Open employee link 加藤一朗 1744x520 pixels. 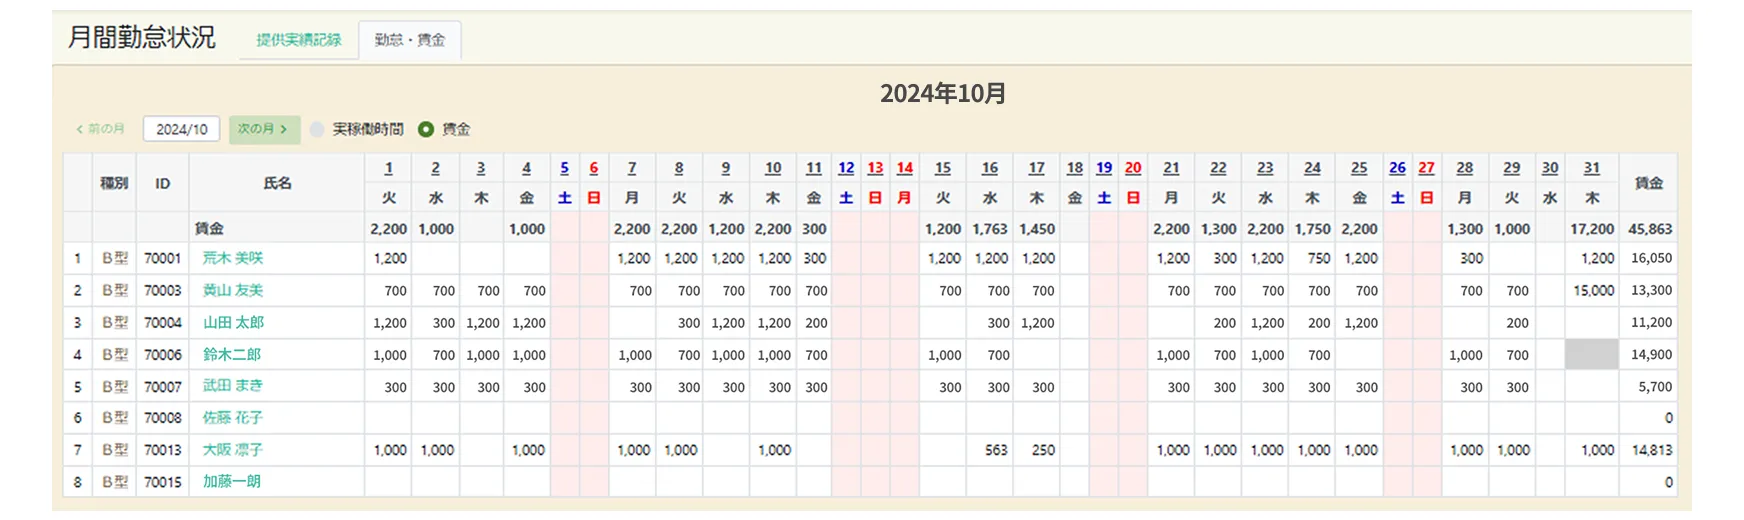[x=231, y=482]
